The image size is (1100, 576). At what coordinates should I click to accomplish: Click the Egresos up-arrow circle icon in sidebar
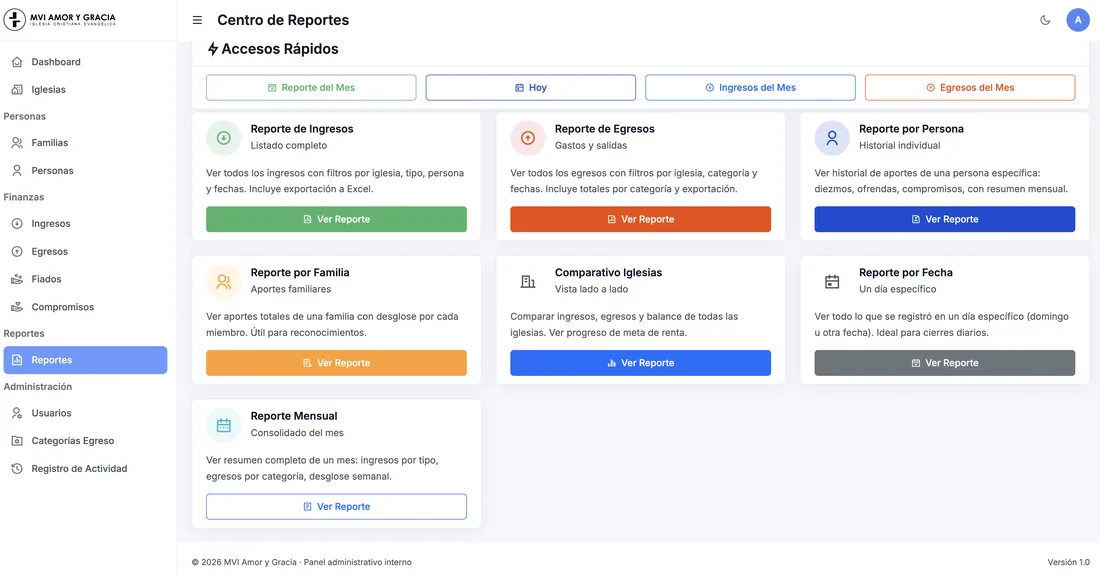17,251
